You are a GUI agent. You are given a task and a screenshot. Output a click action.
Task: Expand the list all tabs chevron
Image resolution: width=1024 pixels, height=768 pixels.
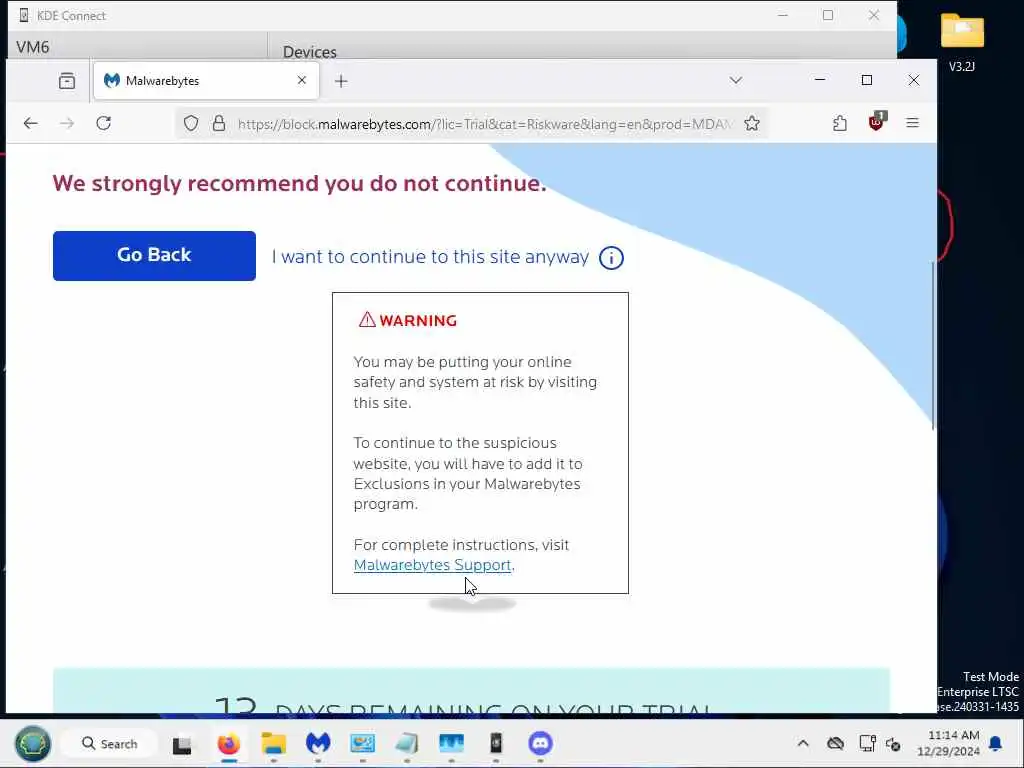pyautogui.click(x=736, y=80)
